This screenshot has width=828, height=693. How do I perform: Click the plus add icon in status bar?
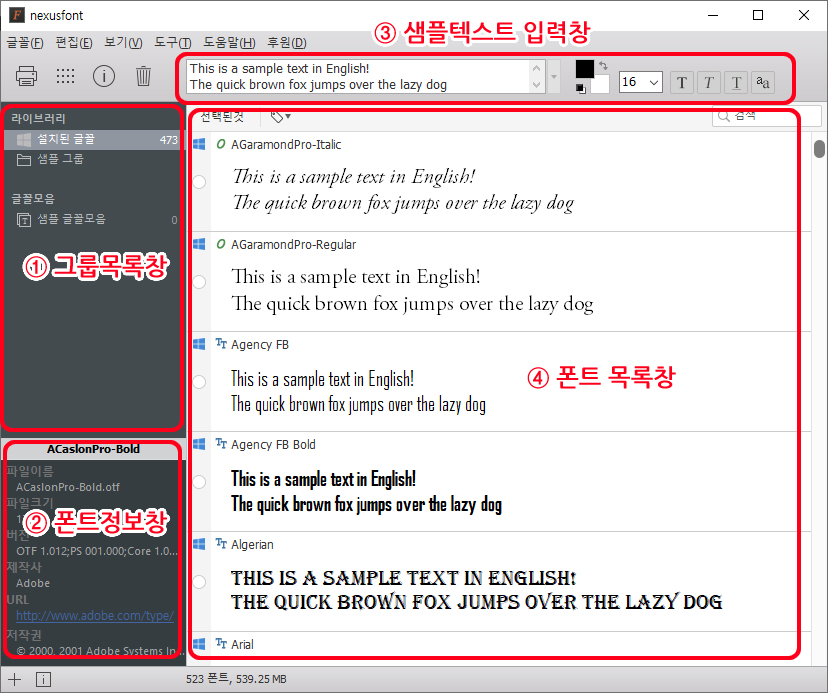[x=15, y=679]
